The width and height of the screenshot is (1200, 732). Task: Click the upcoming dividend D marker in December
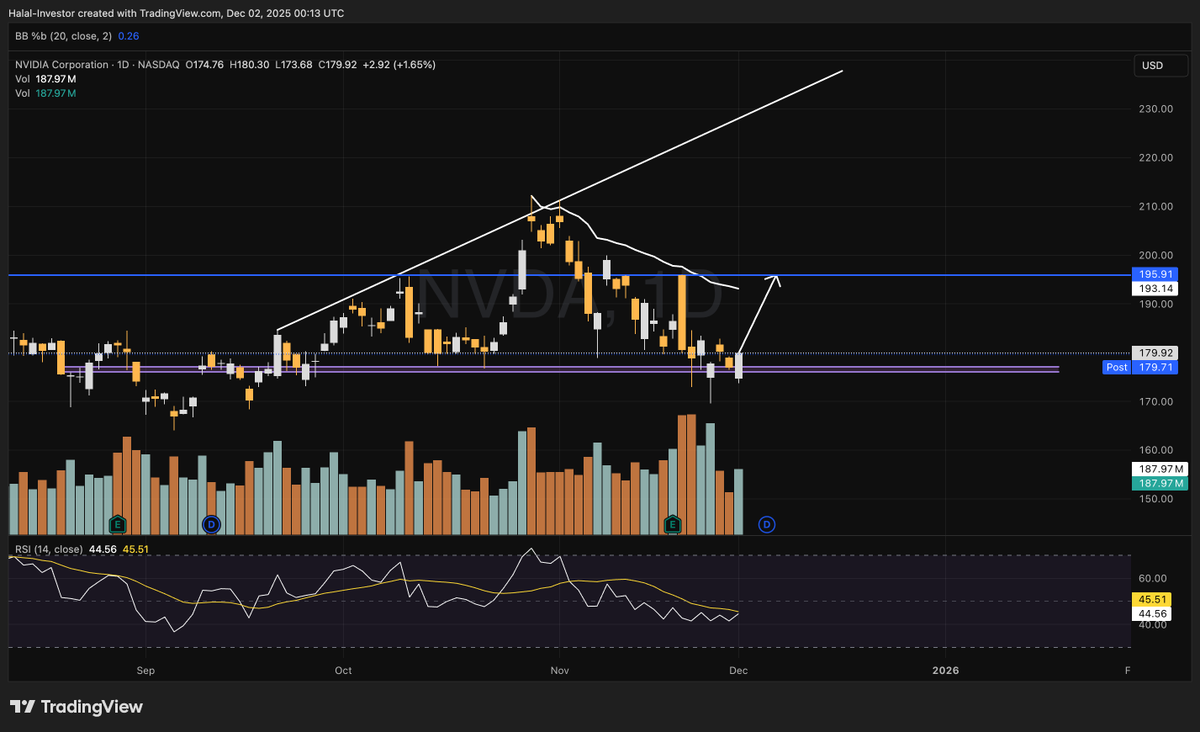pos(766,523)
